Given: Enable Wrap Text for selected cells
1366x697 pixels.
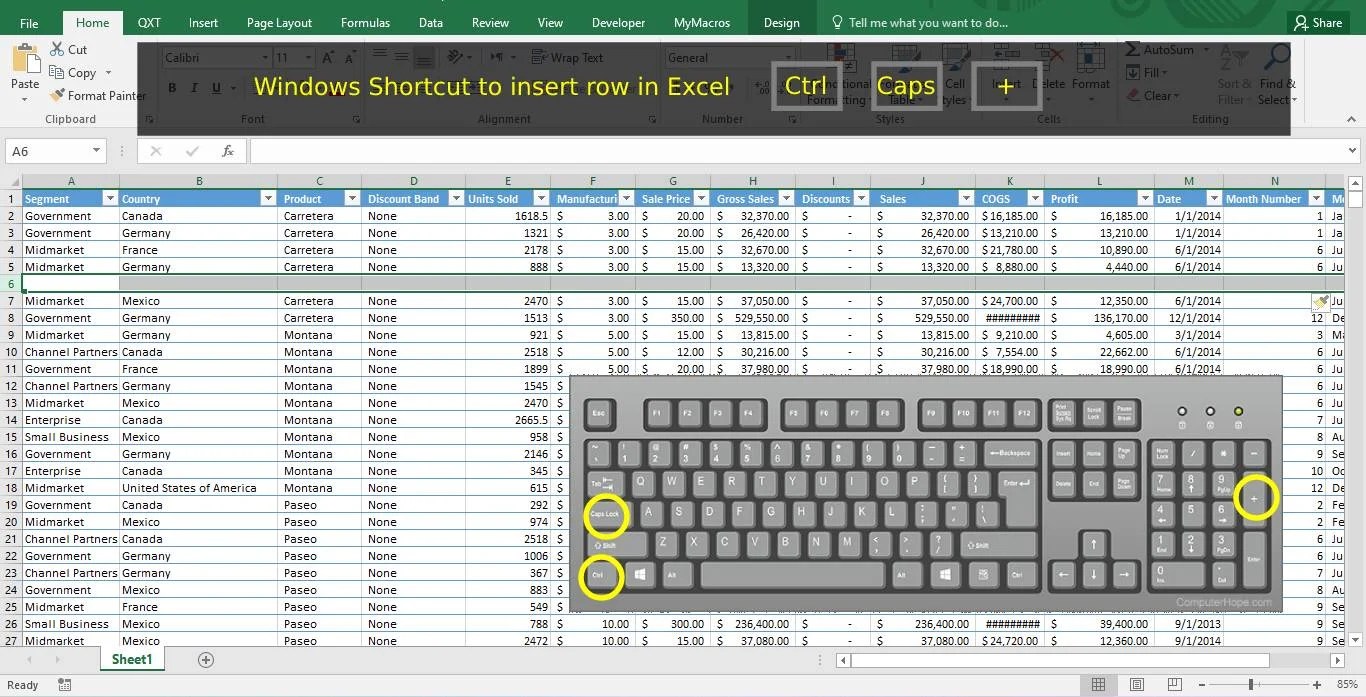Looking at the screenshot, I should pyautogui.click(x=568, y=57).
